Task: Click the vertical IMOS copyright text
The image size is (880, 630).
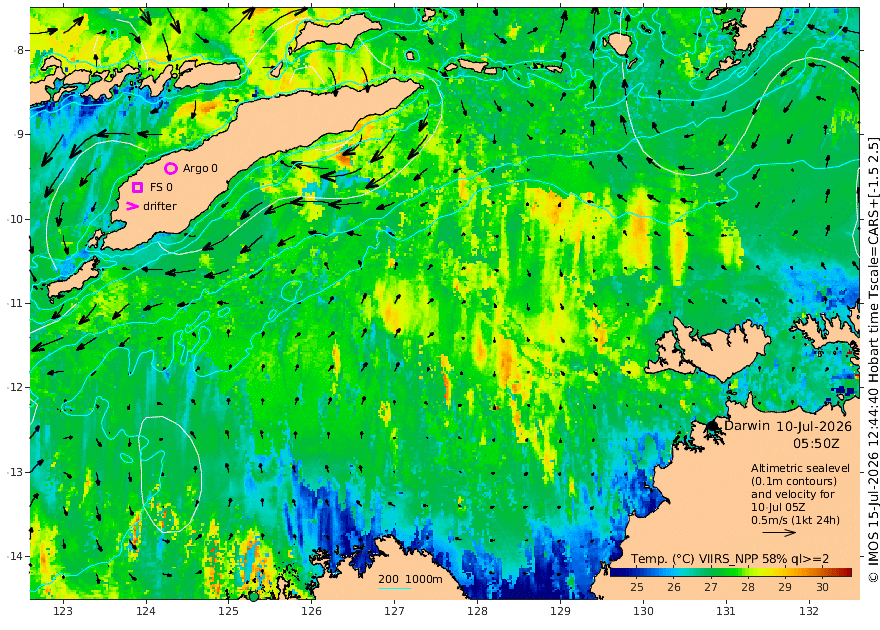Action: tap(873, 359)
